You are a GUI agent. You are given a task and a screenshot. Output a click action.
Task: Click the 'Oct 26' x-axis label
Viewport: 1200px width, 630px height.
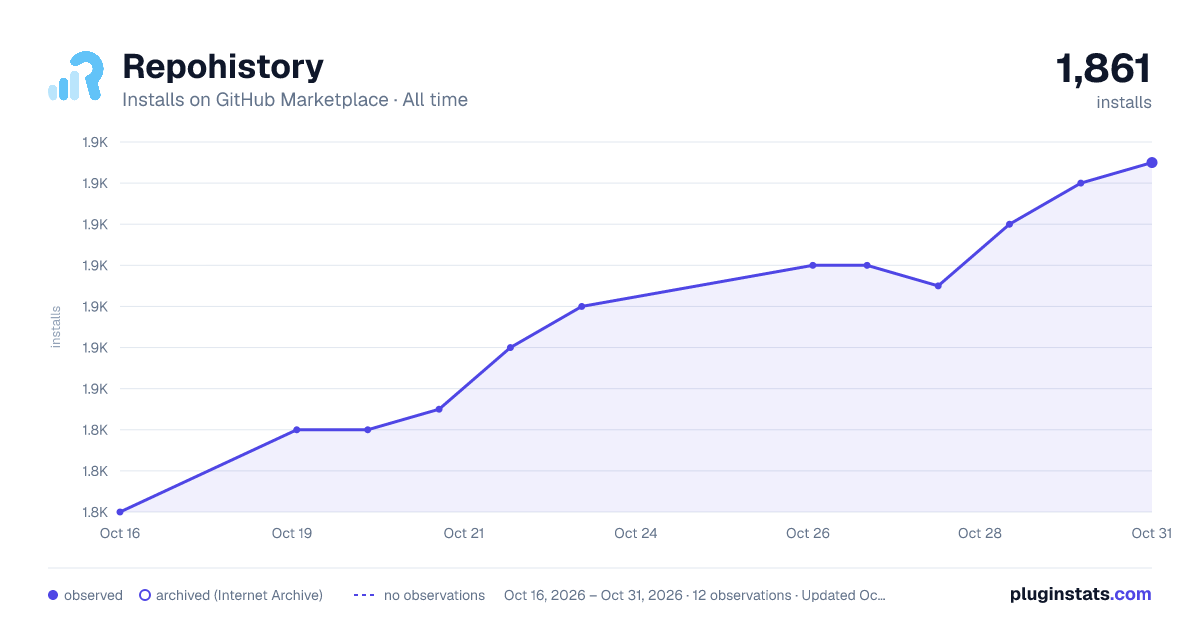click(x=808, y=533)
